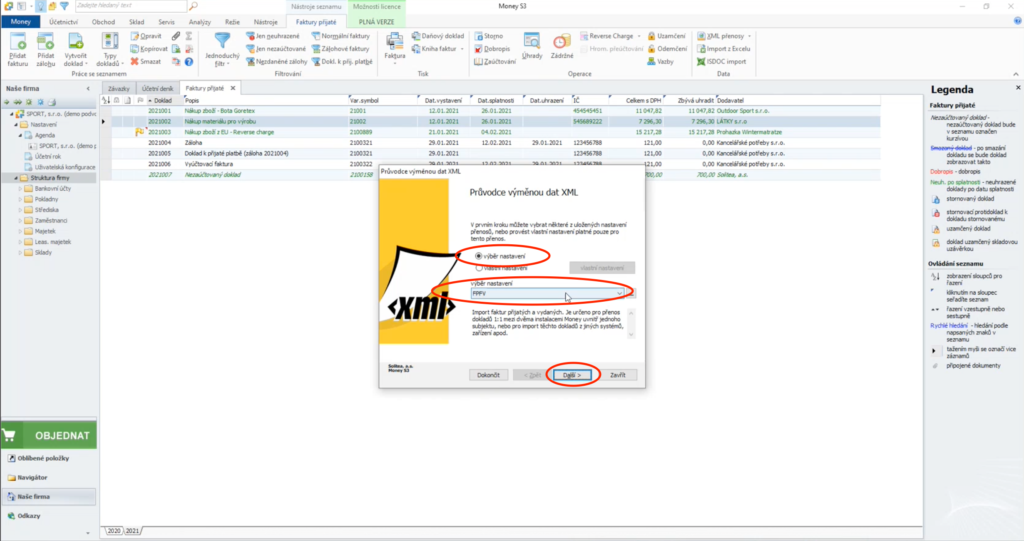Select the Účetní rok tree item
Viewport: 1024px width, 541px height.
coord(47,156)
